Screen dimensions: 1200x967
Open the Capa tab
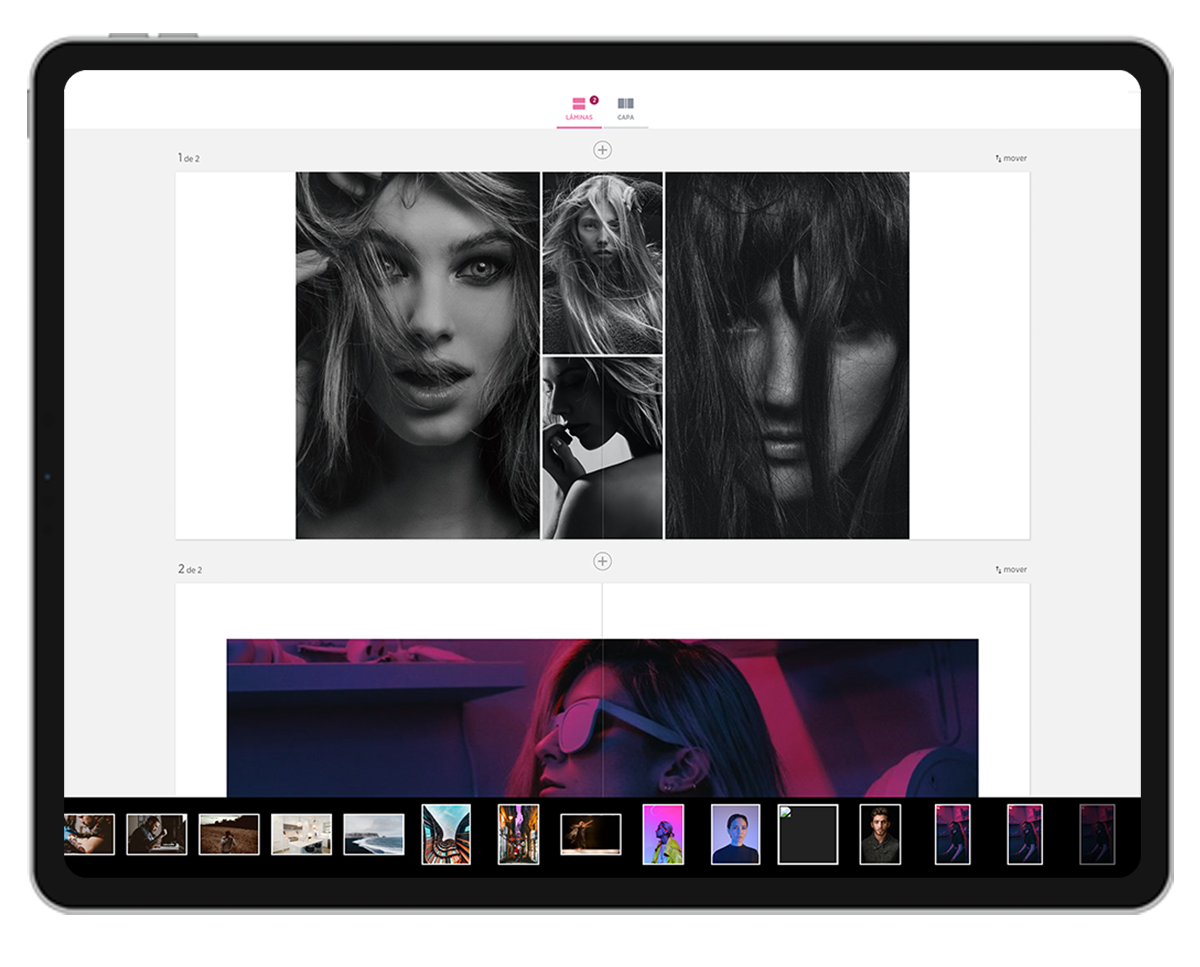(626, 108)
